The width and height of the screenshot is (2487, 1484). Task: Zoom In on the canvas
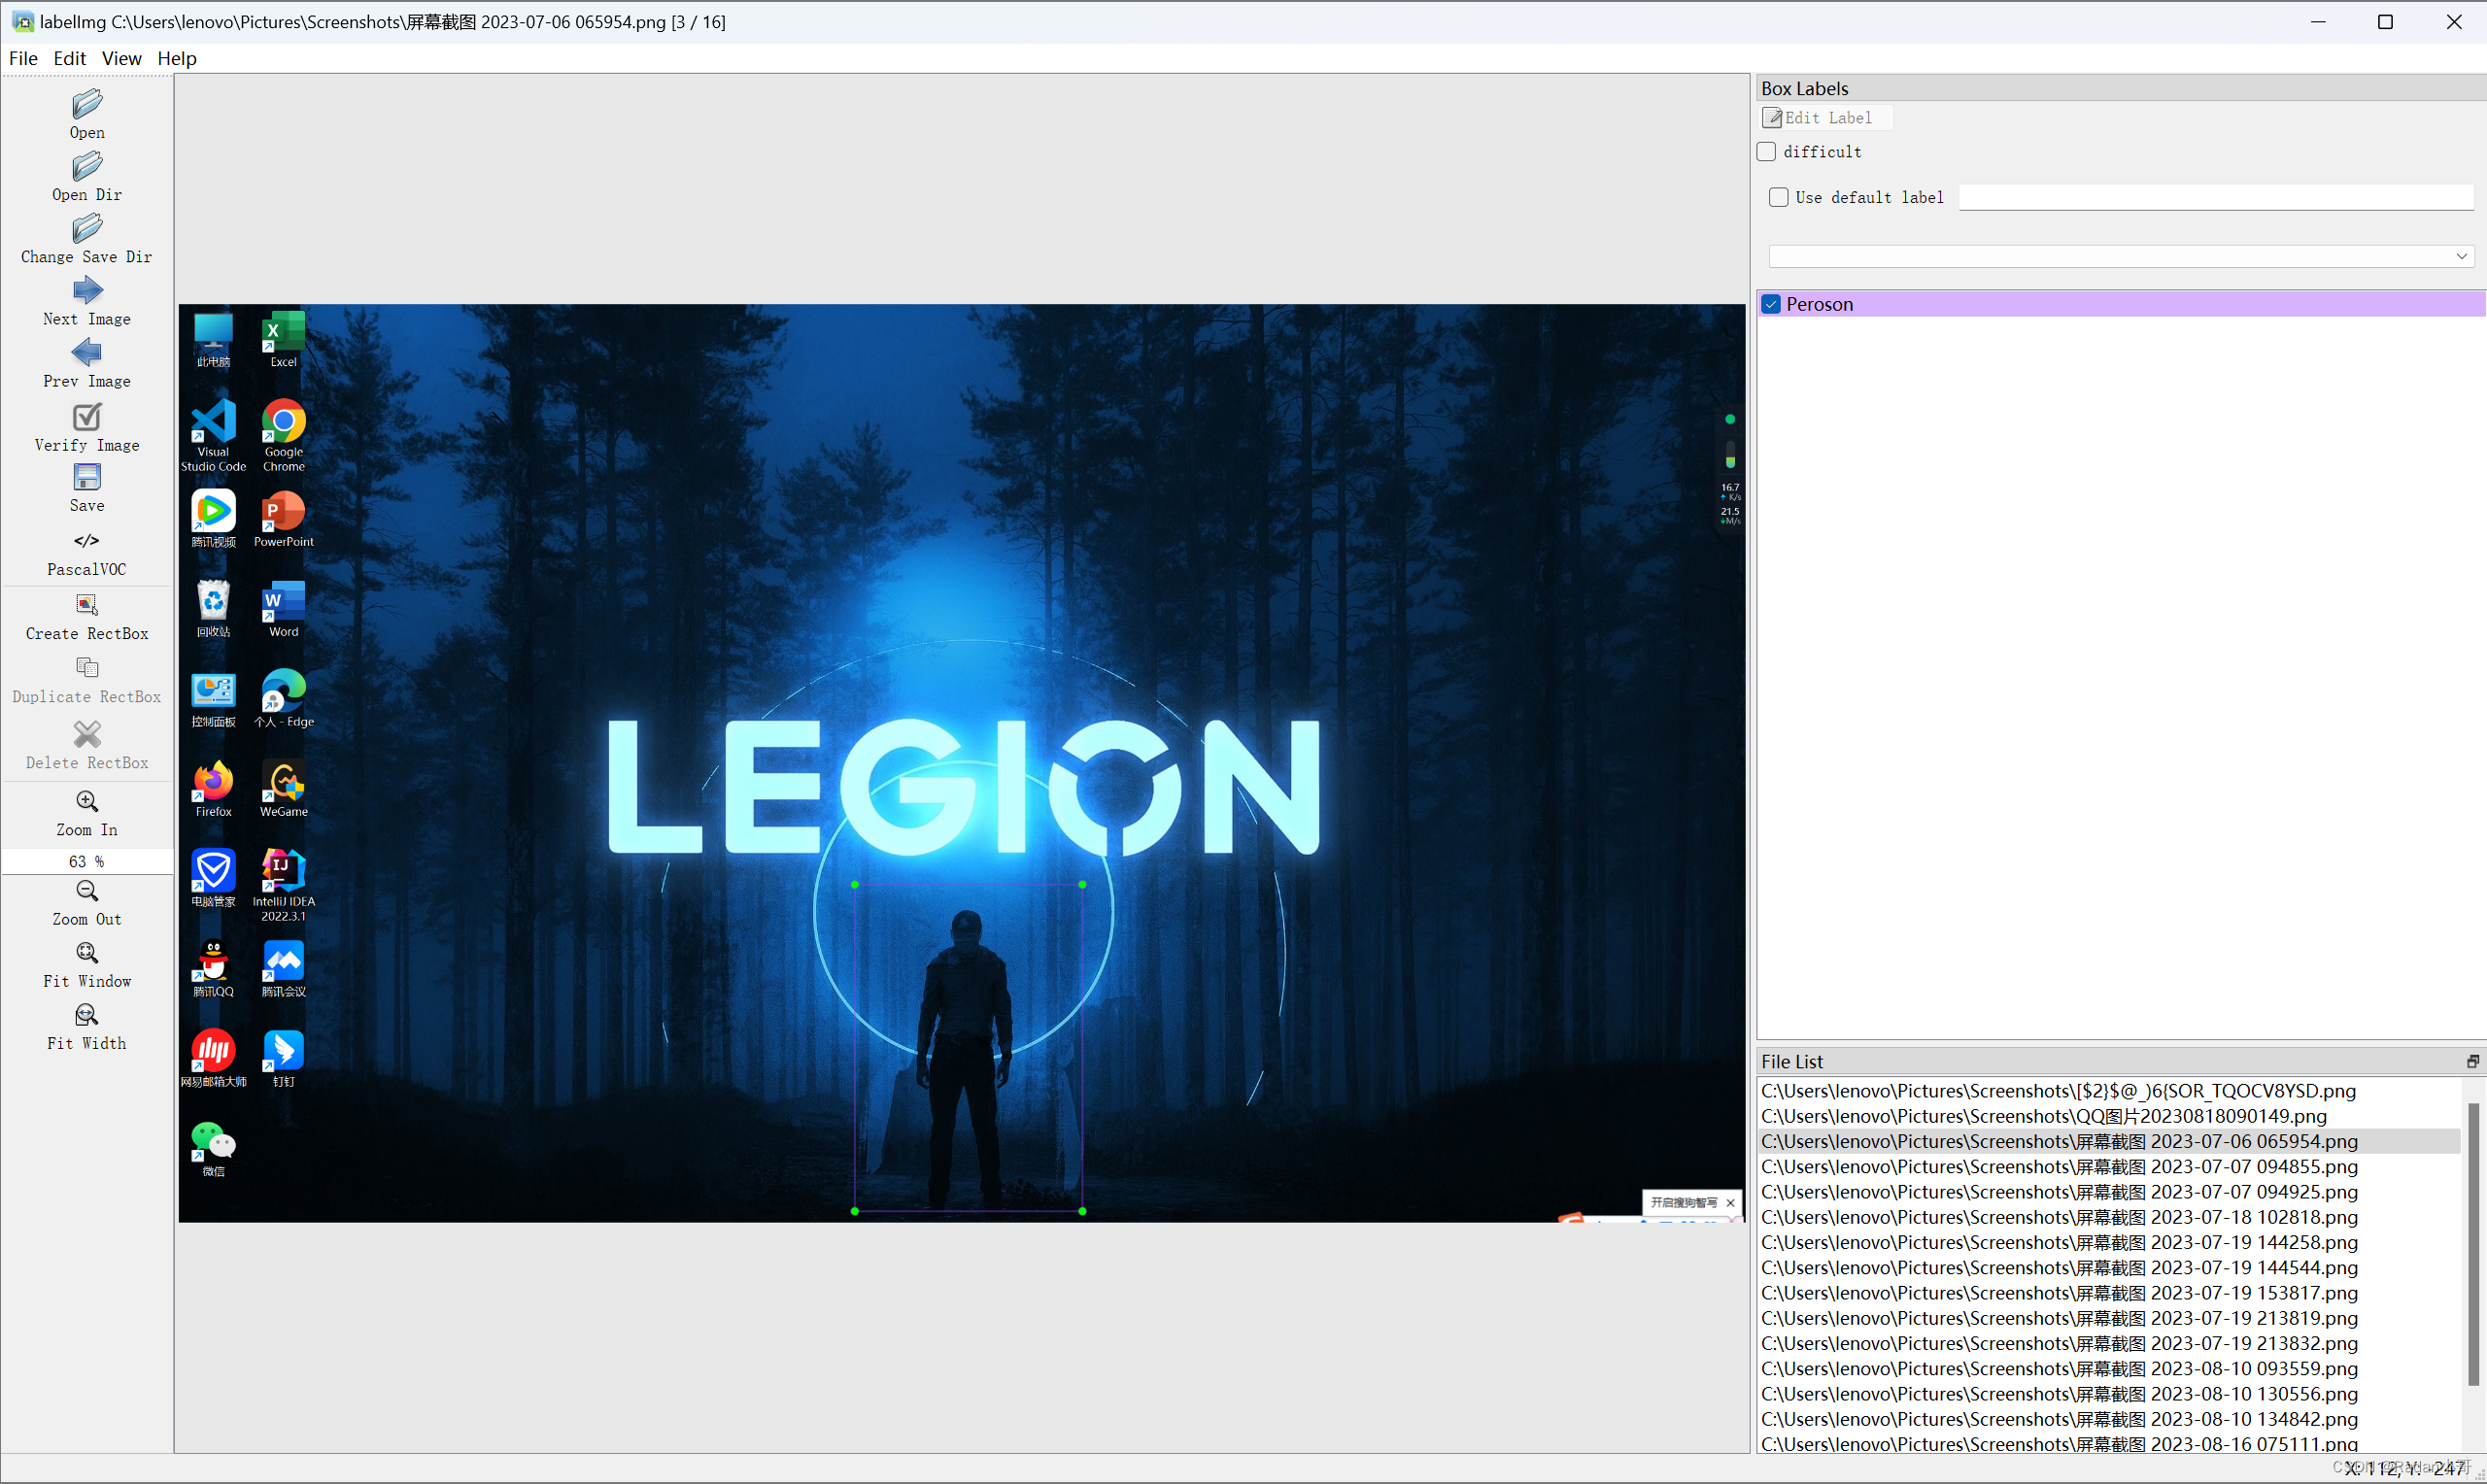pyautogui.click(x=87, y=801)
